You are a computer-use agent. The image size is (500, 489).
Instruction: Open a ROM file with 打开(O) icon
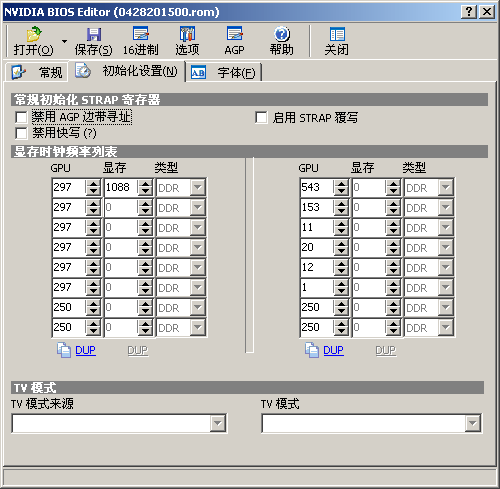pyautogui.click(x=34, y=41)
